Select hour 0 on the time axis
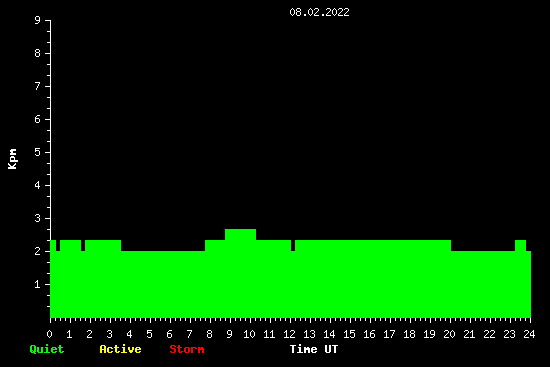Viewport: 550px width, 367px height. (x=49, y=334)
